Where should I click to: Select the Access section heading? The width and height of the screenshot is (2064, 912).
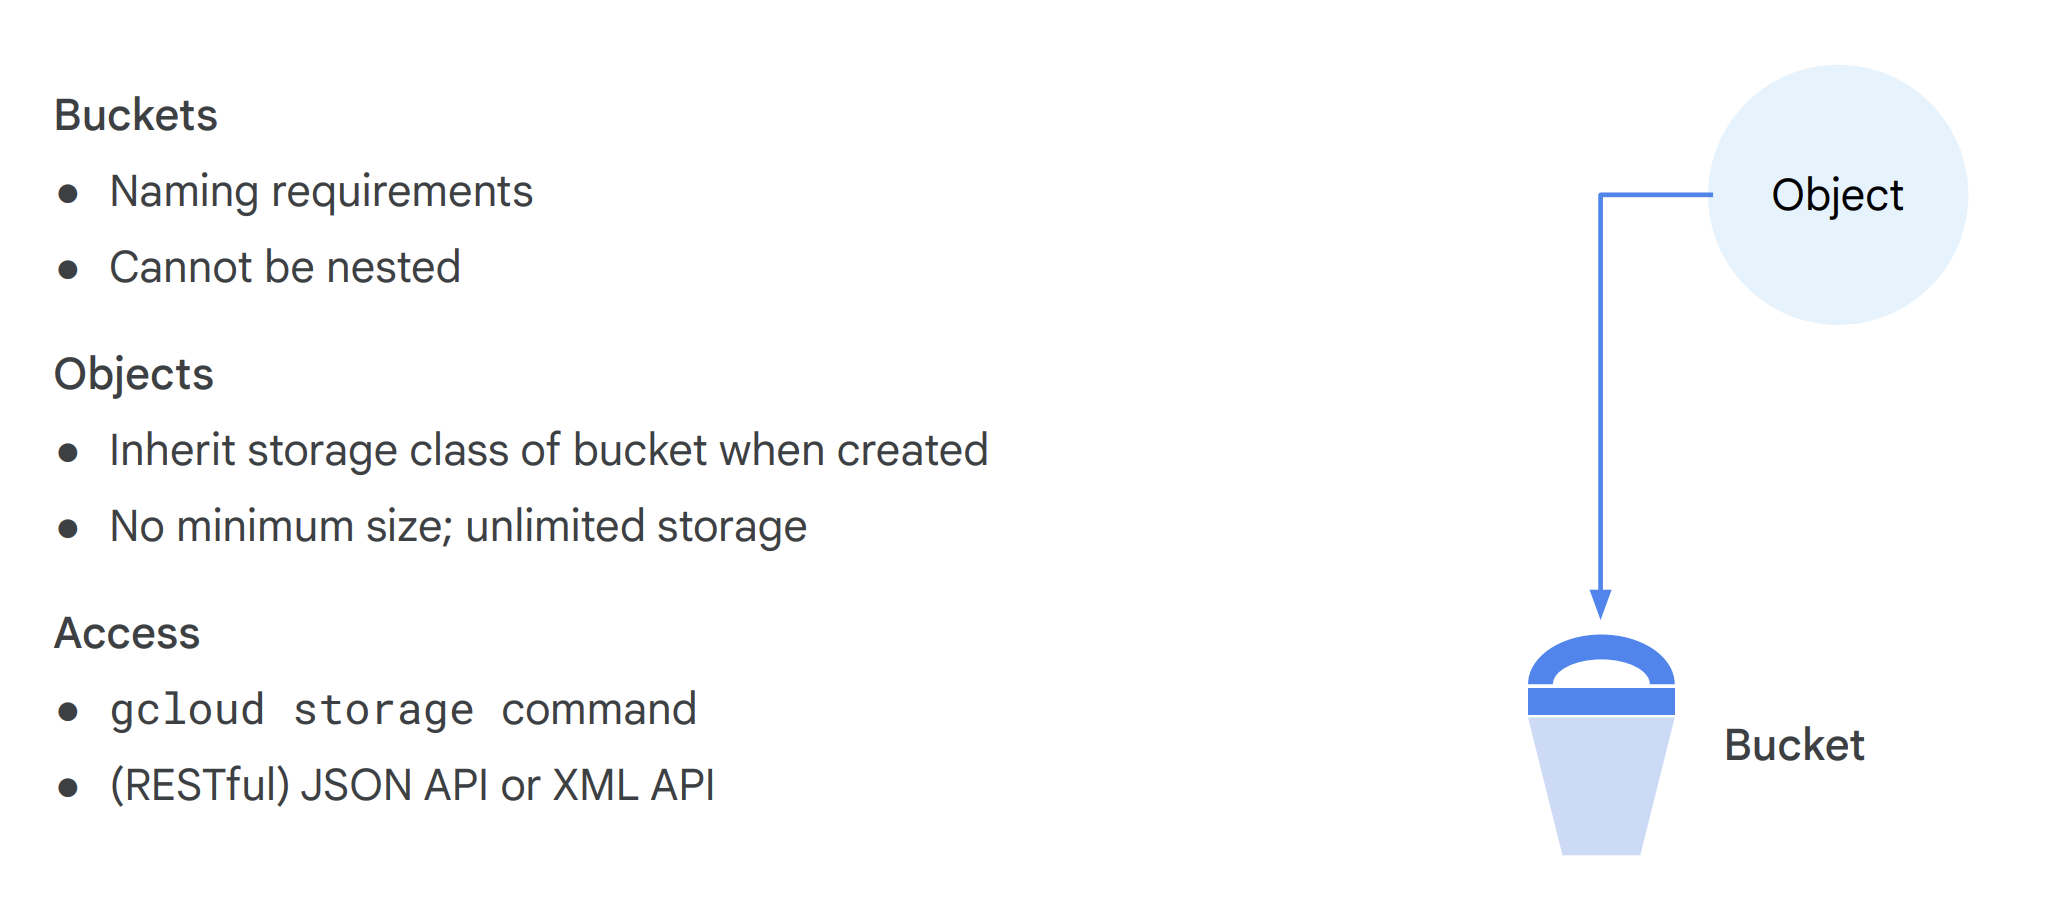tap(127, 633)
